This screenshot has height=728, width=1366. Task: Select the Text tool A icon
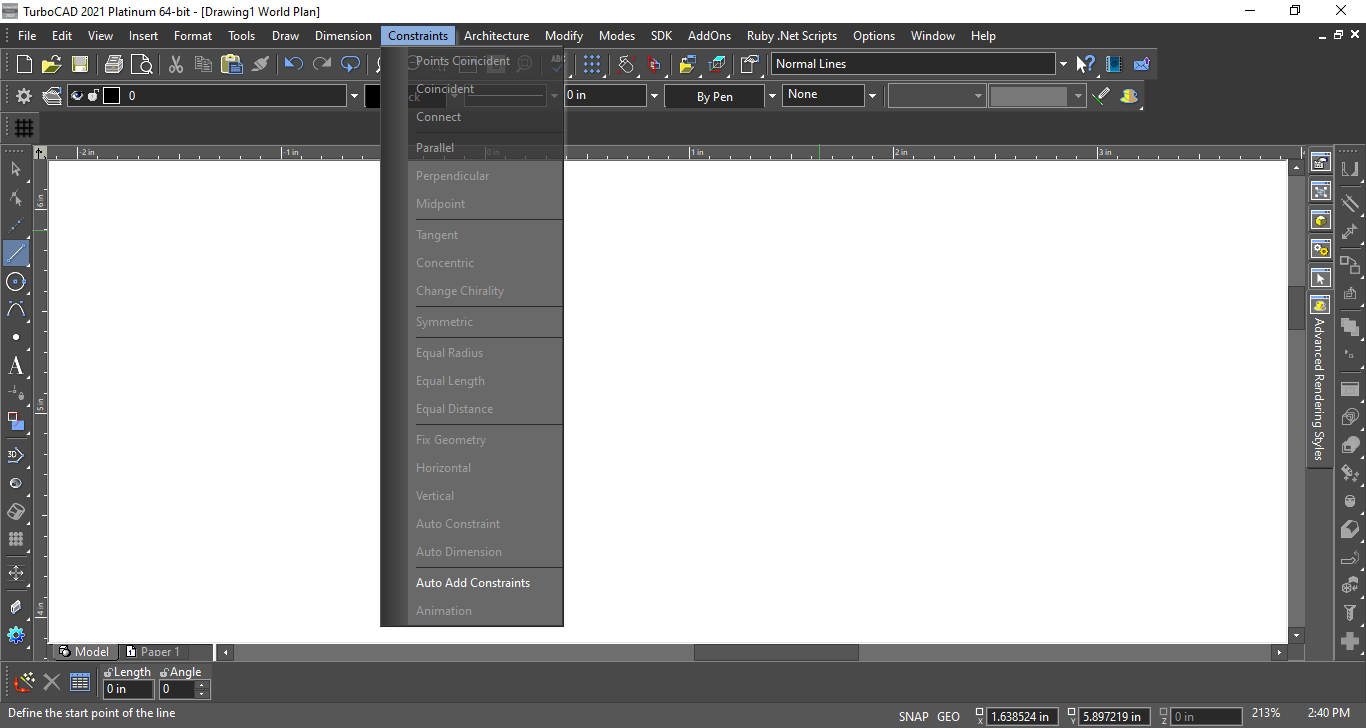[16, 366]
